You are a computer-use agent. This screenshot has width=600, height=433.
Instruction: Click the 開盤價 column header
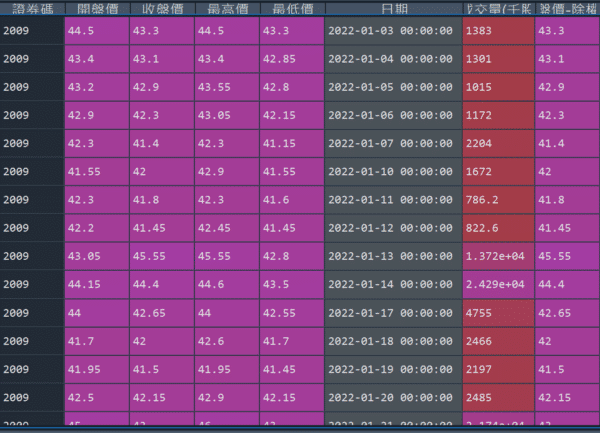pyautogui.click(x=96, y=9)
